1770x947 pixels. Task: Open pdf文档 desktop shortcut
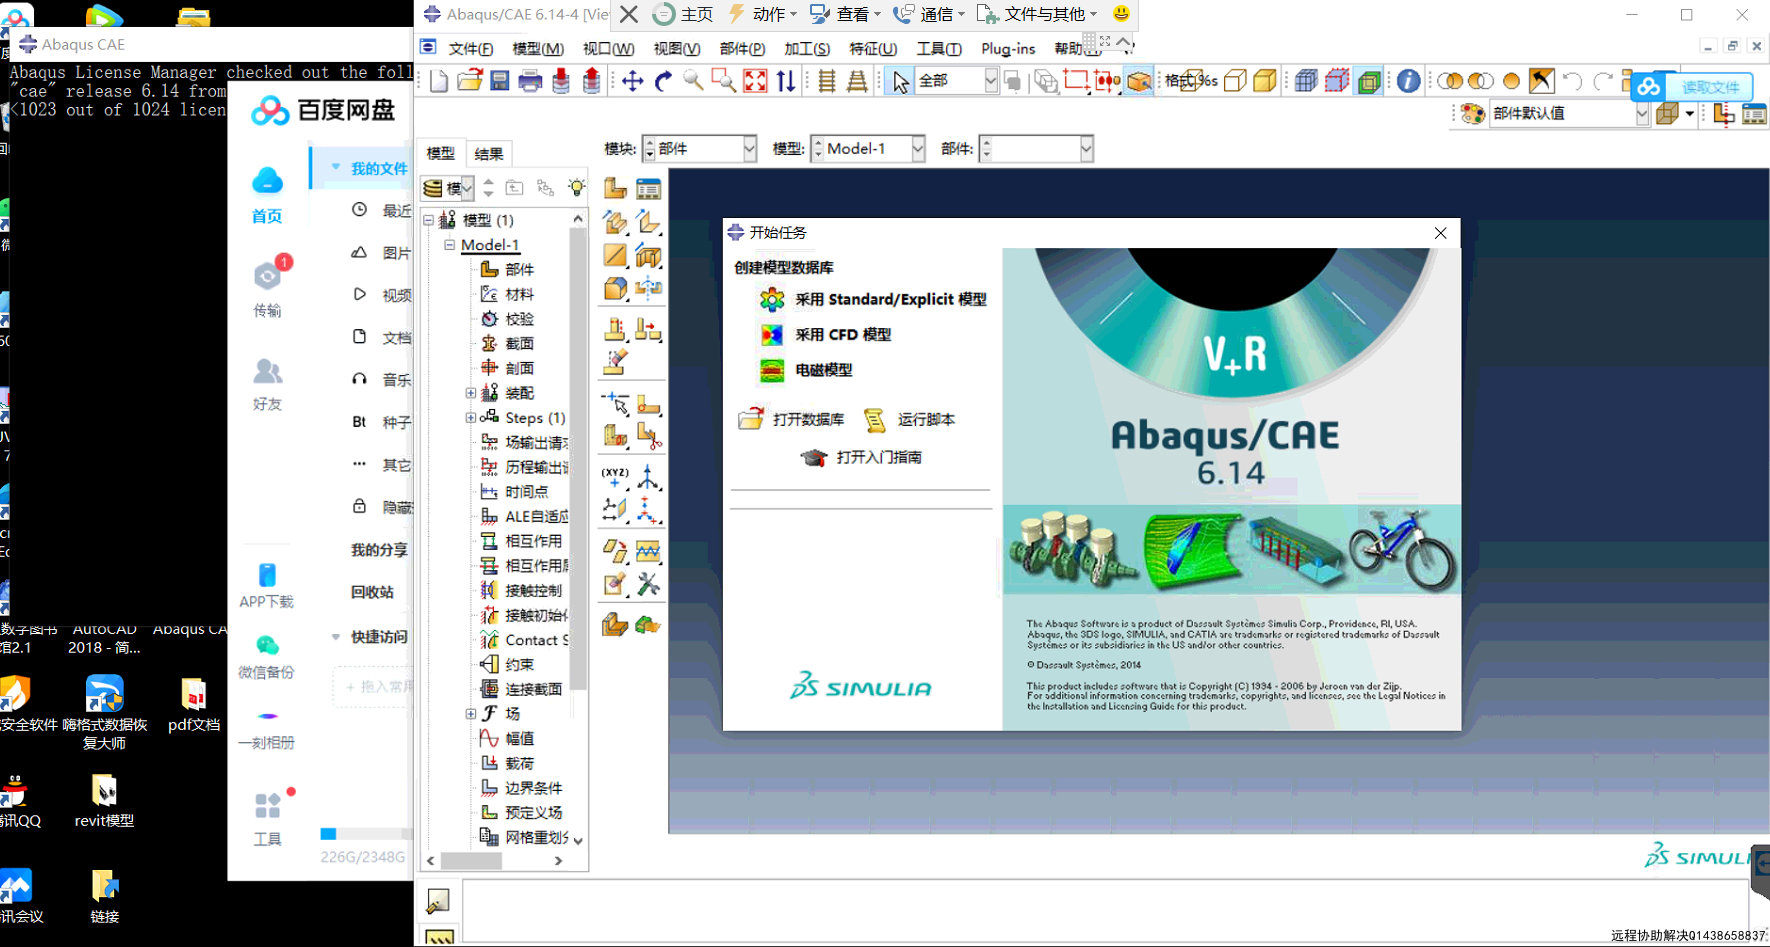194,706
